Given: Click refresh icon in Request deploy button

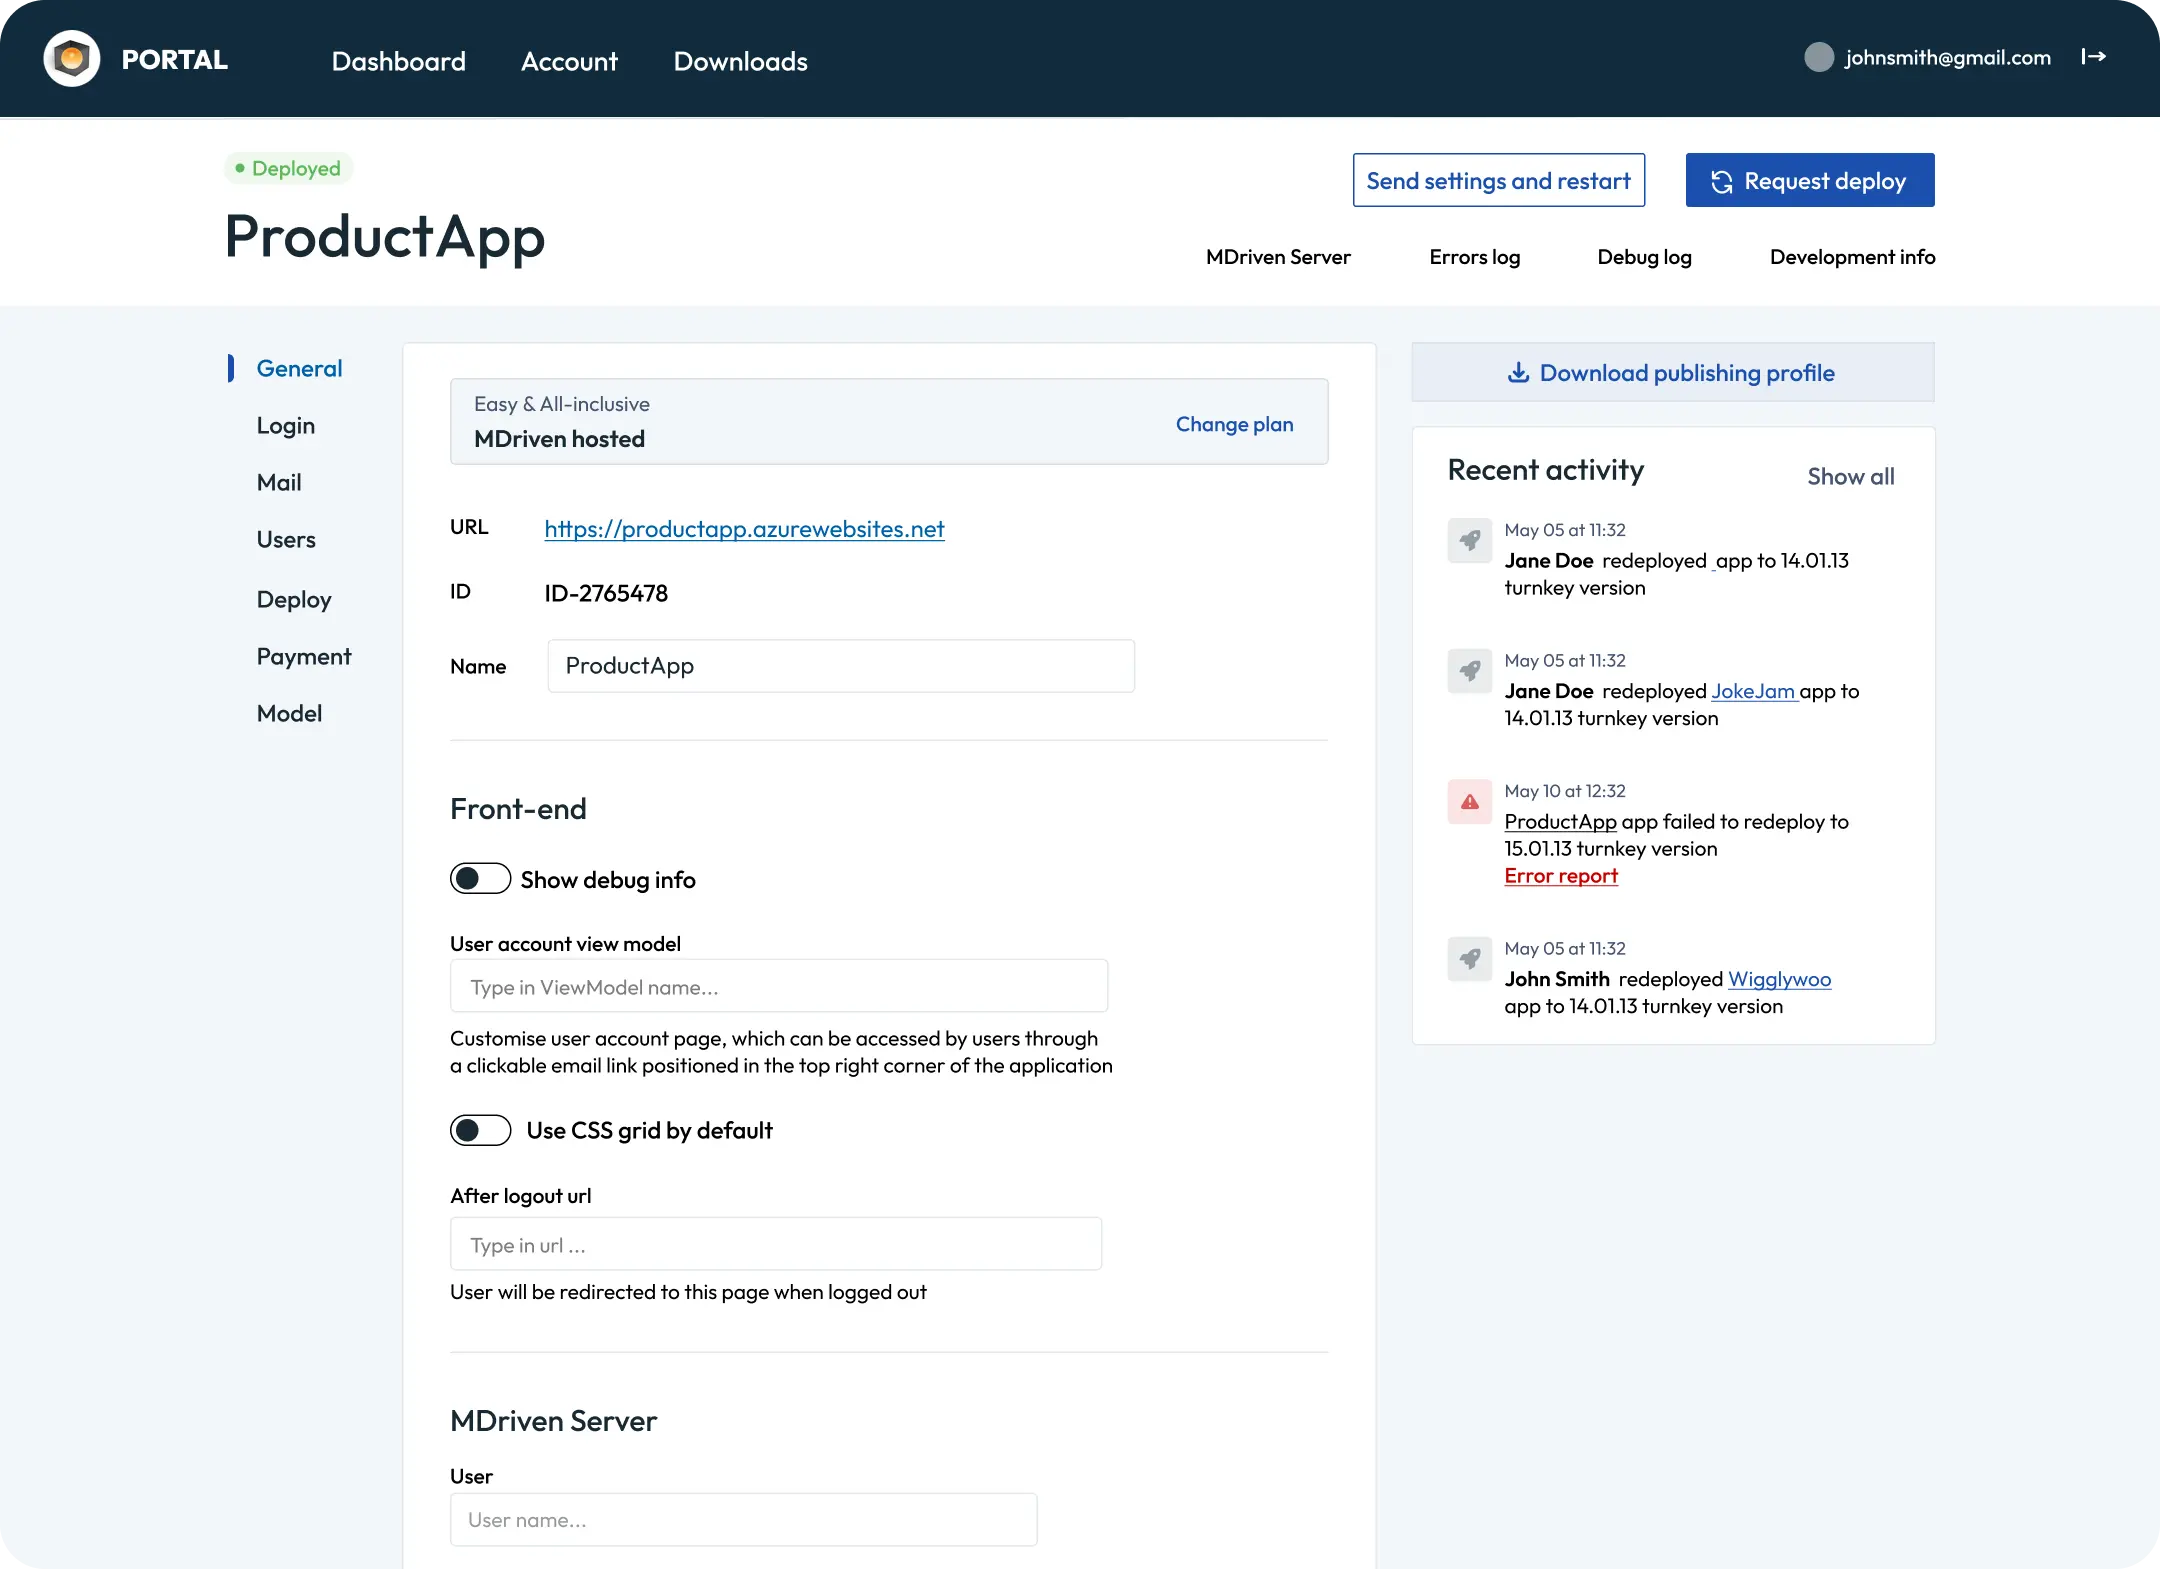Looking at the screenshot, I should (1722, 182).
